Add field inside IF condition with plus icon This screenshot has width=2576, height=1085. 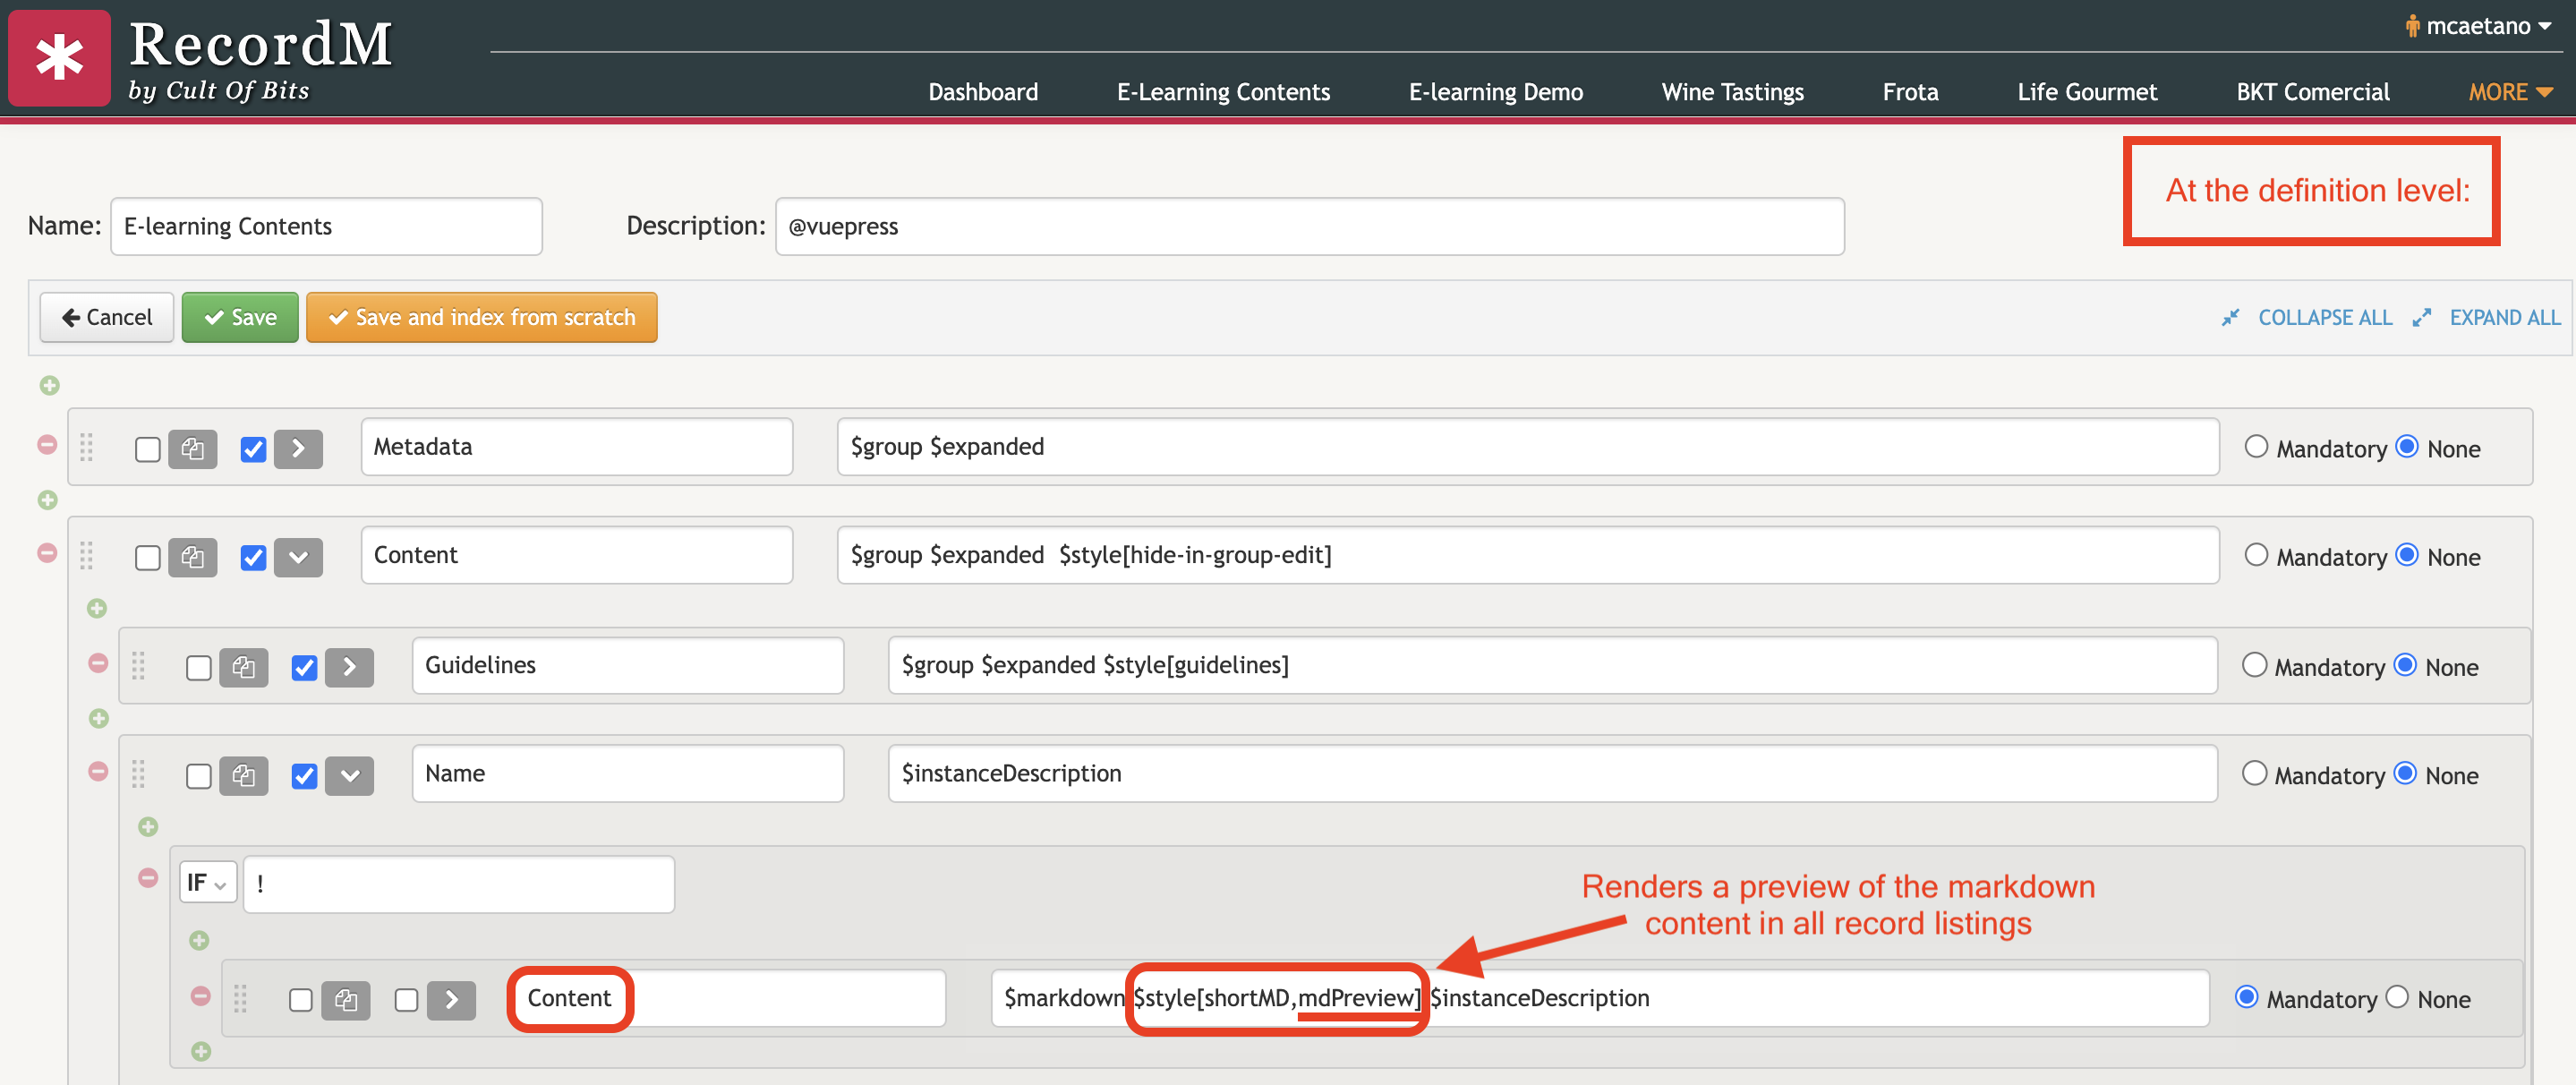[199, 940]
